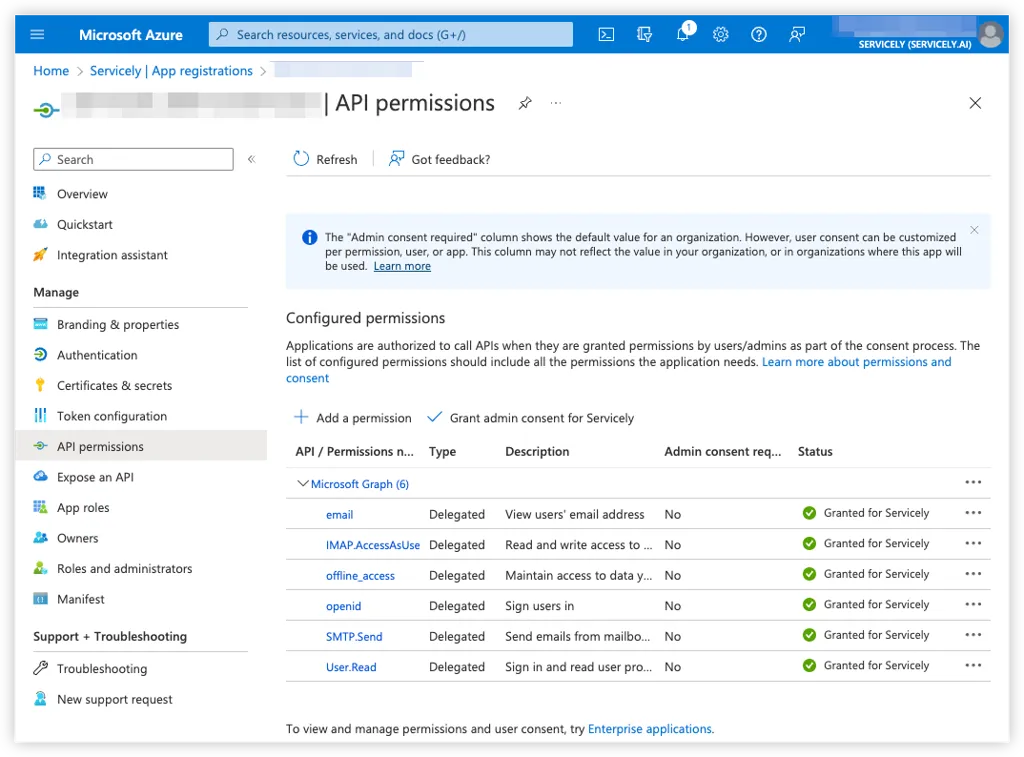Open the Feedback icon in top bar
Viewport: 1024px width, 757px height.
797,35
